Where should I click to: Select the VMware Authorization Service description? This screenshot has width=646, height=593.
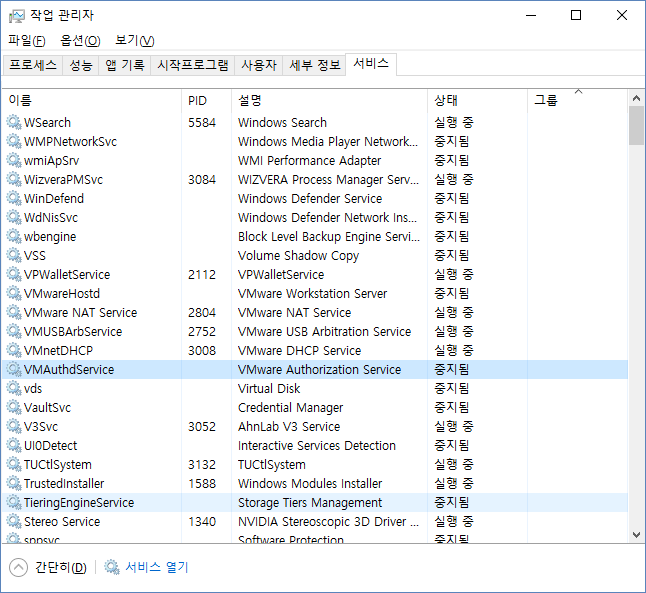pyautogui.click(x=319, y=369)
